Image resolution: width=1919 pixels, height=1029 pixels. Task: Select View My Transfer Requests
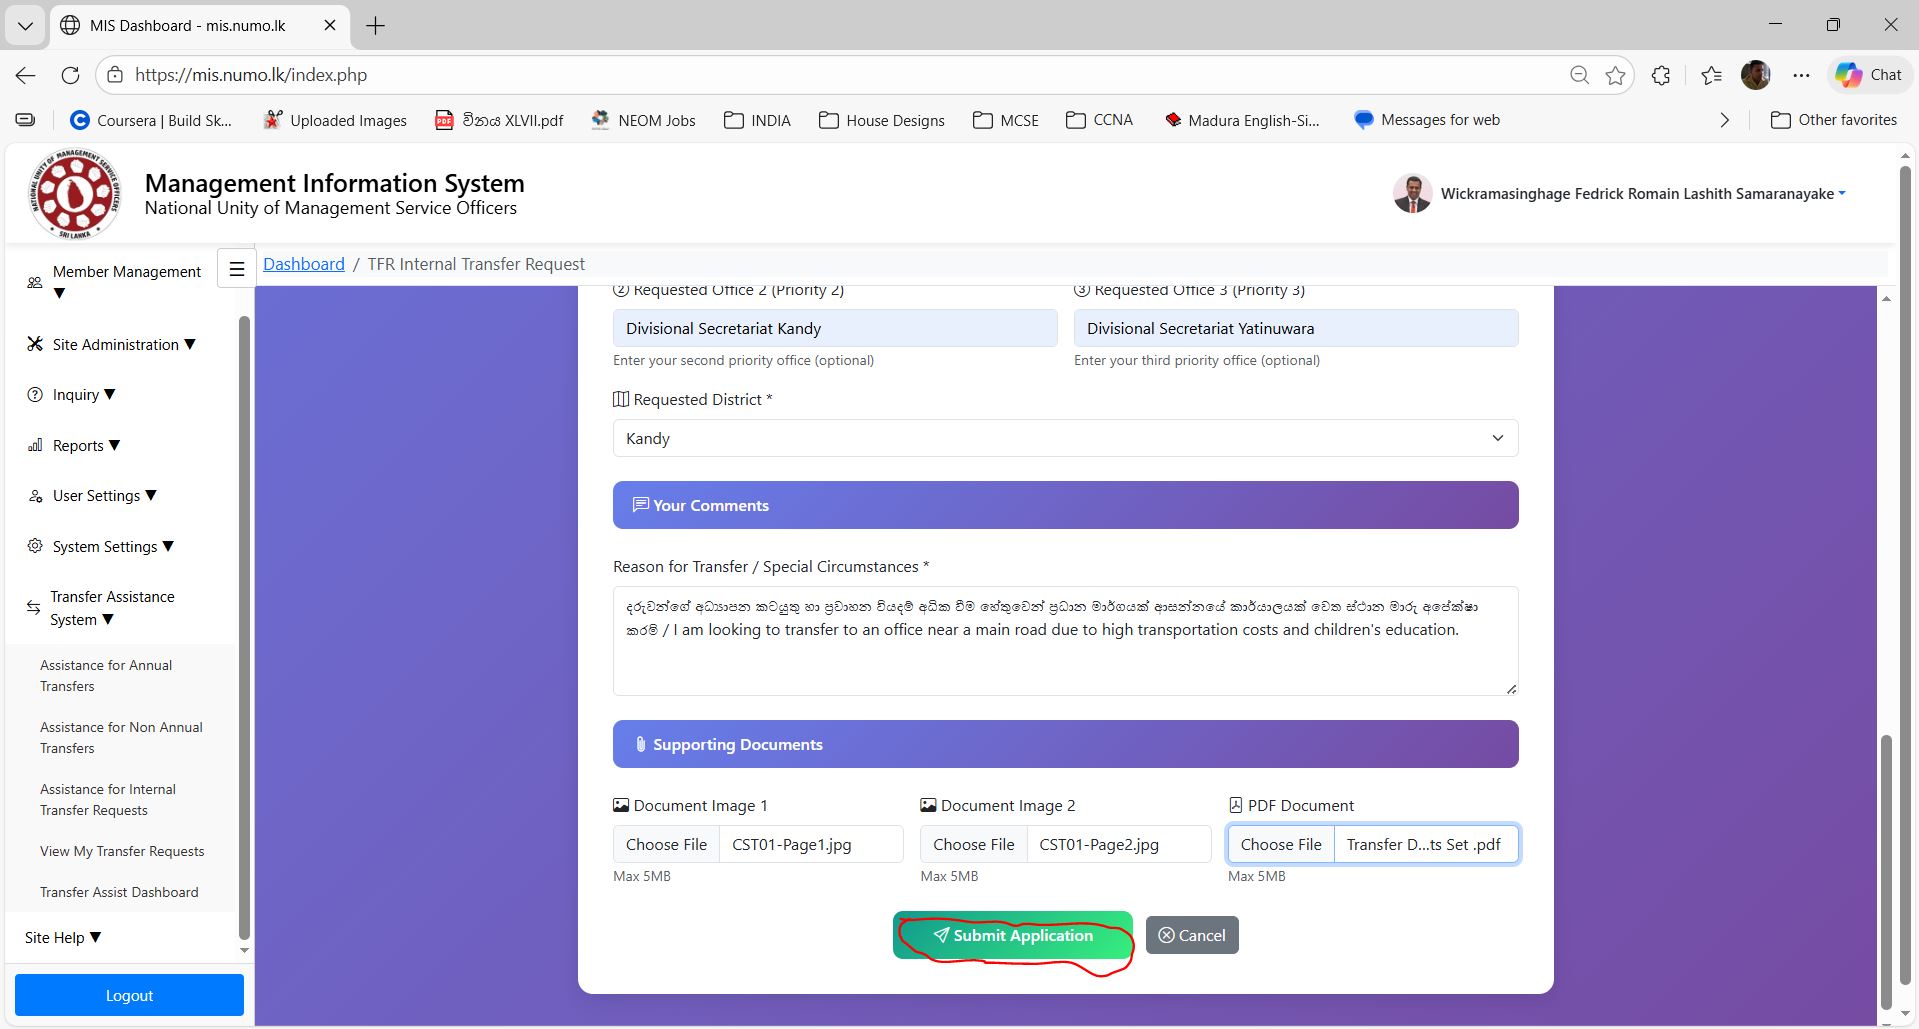click(x=122, y=851)
